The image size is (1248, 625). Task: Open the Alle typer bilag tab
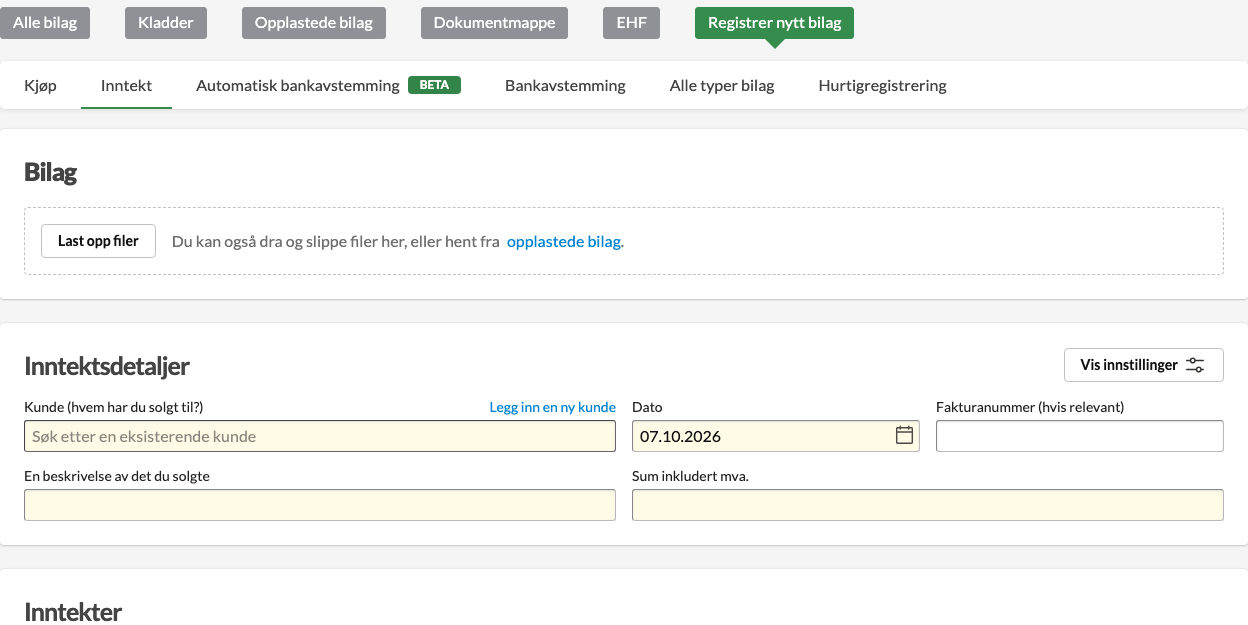[722, 85]
